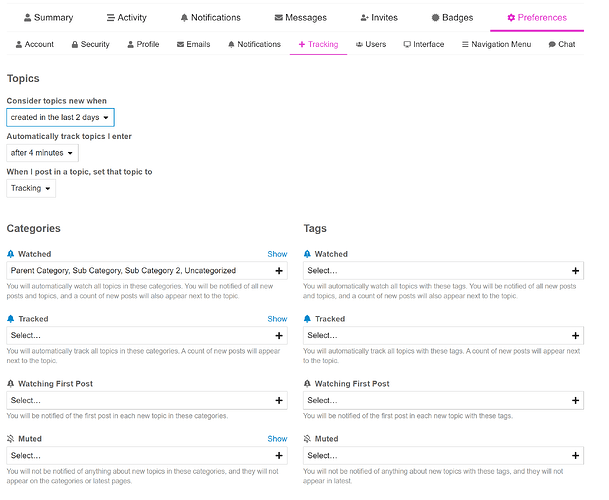Click plus icon in Tags Muted field

click(576, 456)
